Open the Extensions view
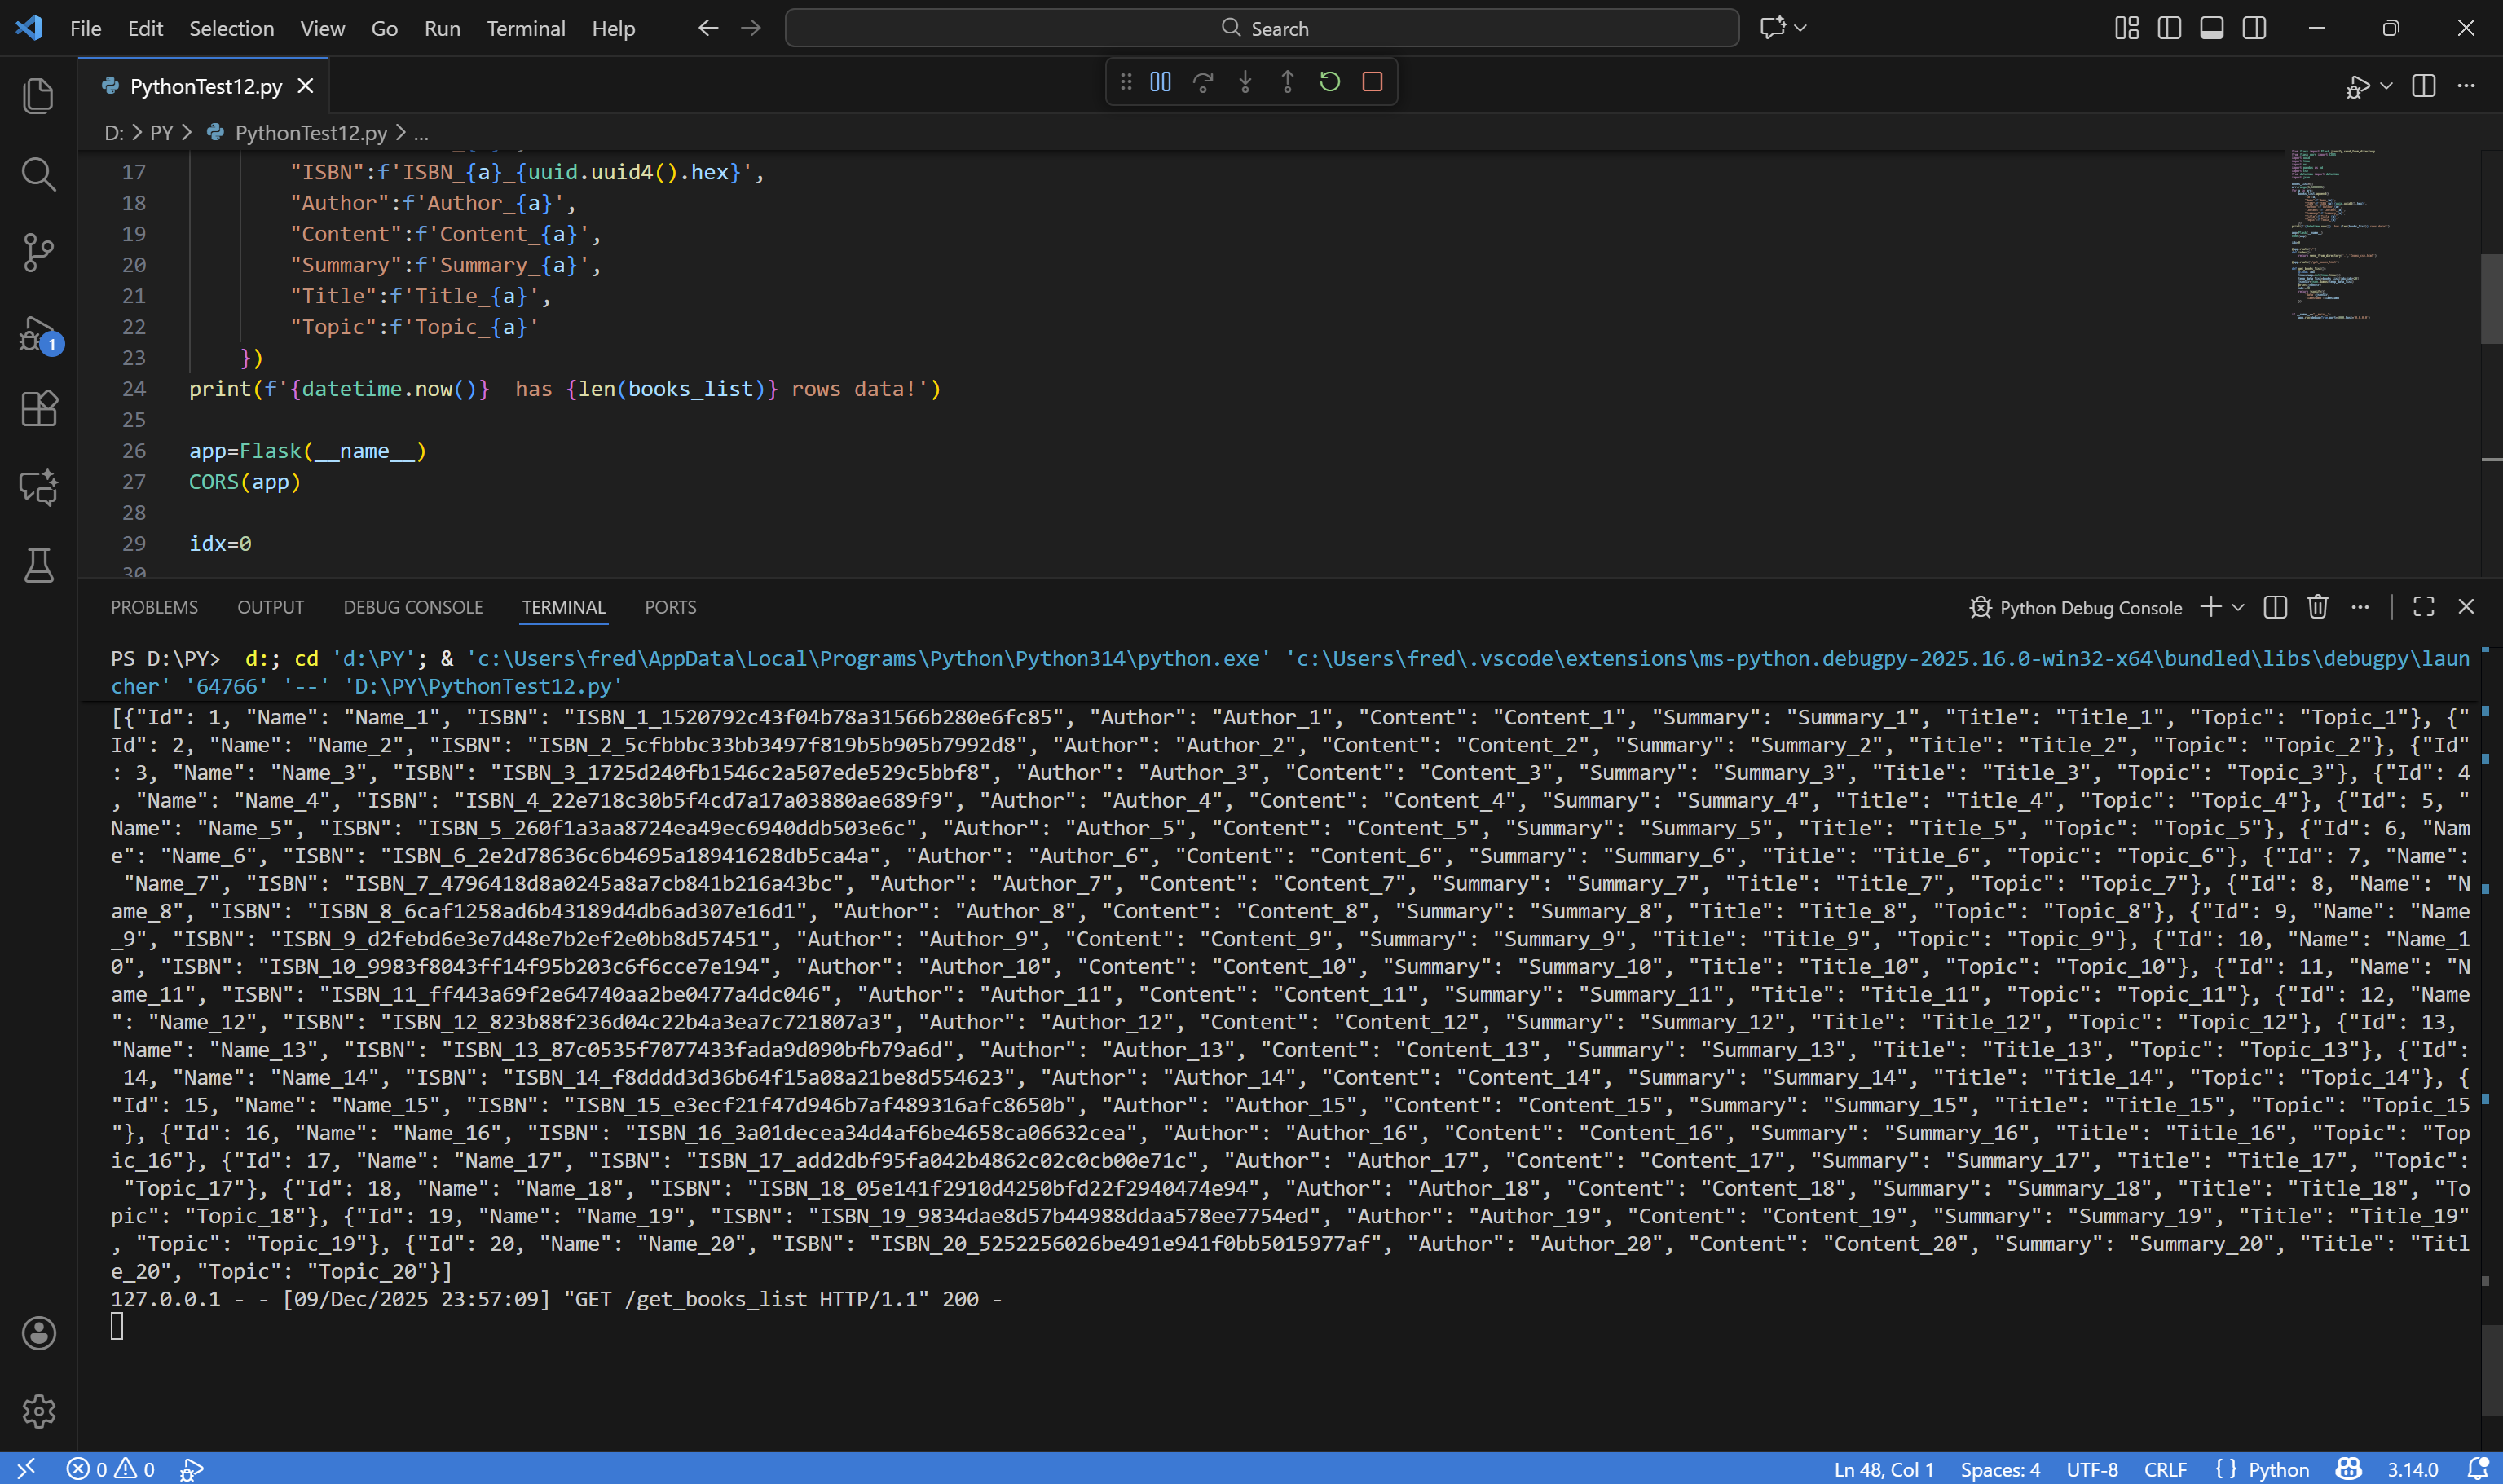Screen dimensions: 2503x1484 pos(38,408)
